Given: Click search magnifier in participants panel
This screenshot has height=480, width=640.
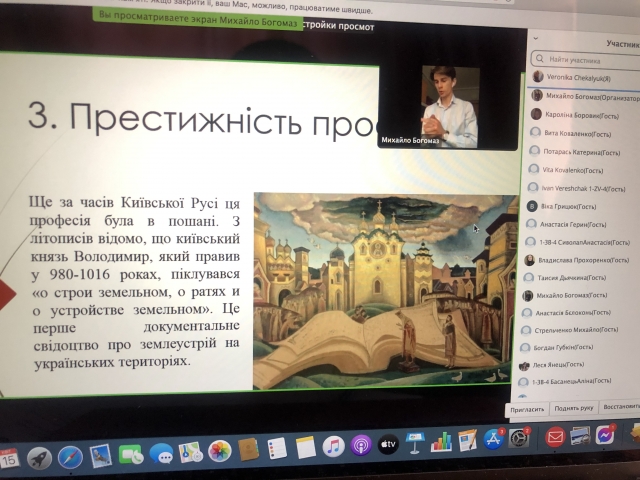Looking at the screenshot, I should (540, 59).
